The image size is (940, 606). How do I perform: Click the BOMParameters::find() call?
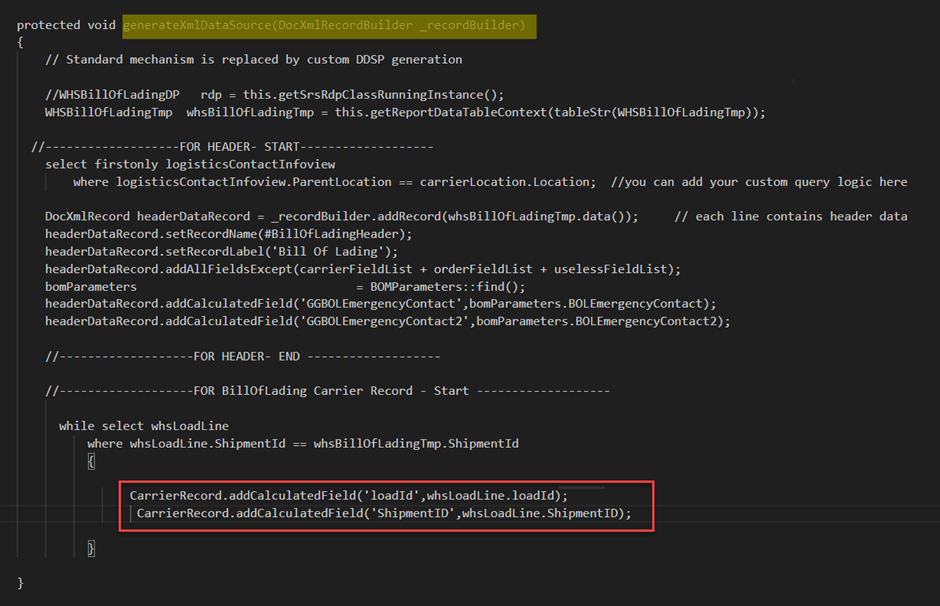point(454,286)
